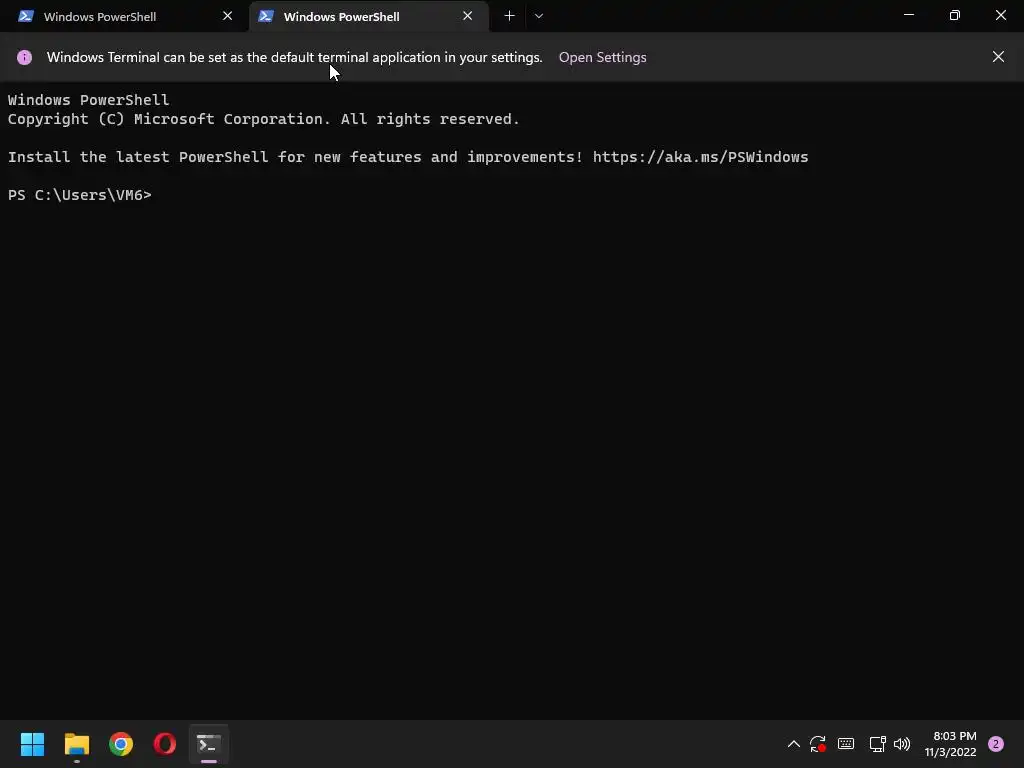The height and width of the screenshot is (768, 1024).
Task: Restore down the Windows Terminal window
Action: pos(955,15)
